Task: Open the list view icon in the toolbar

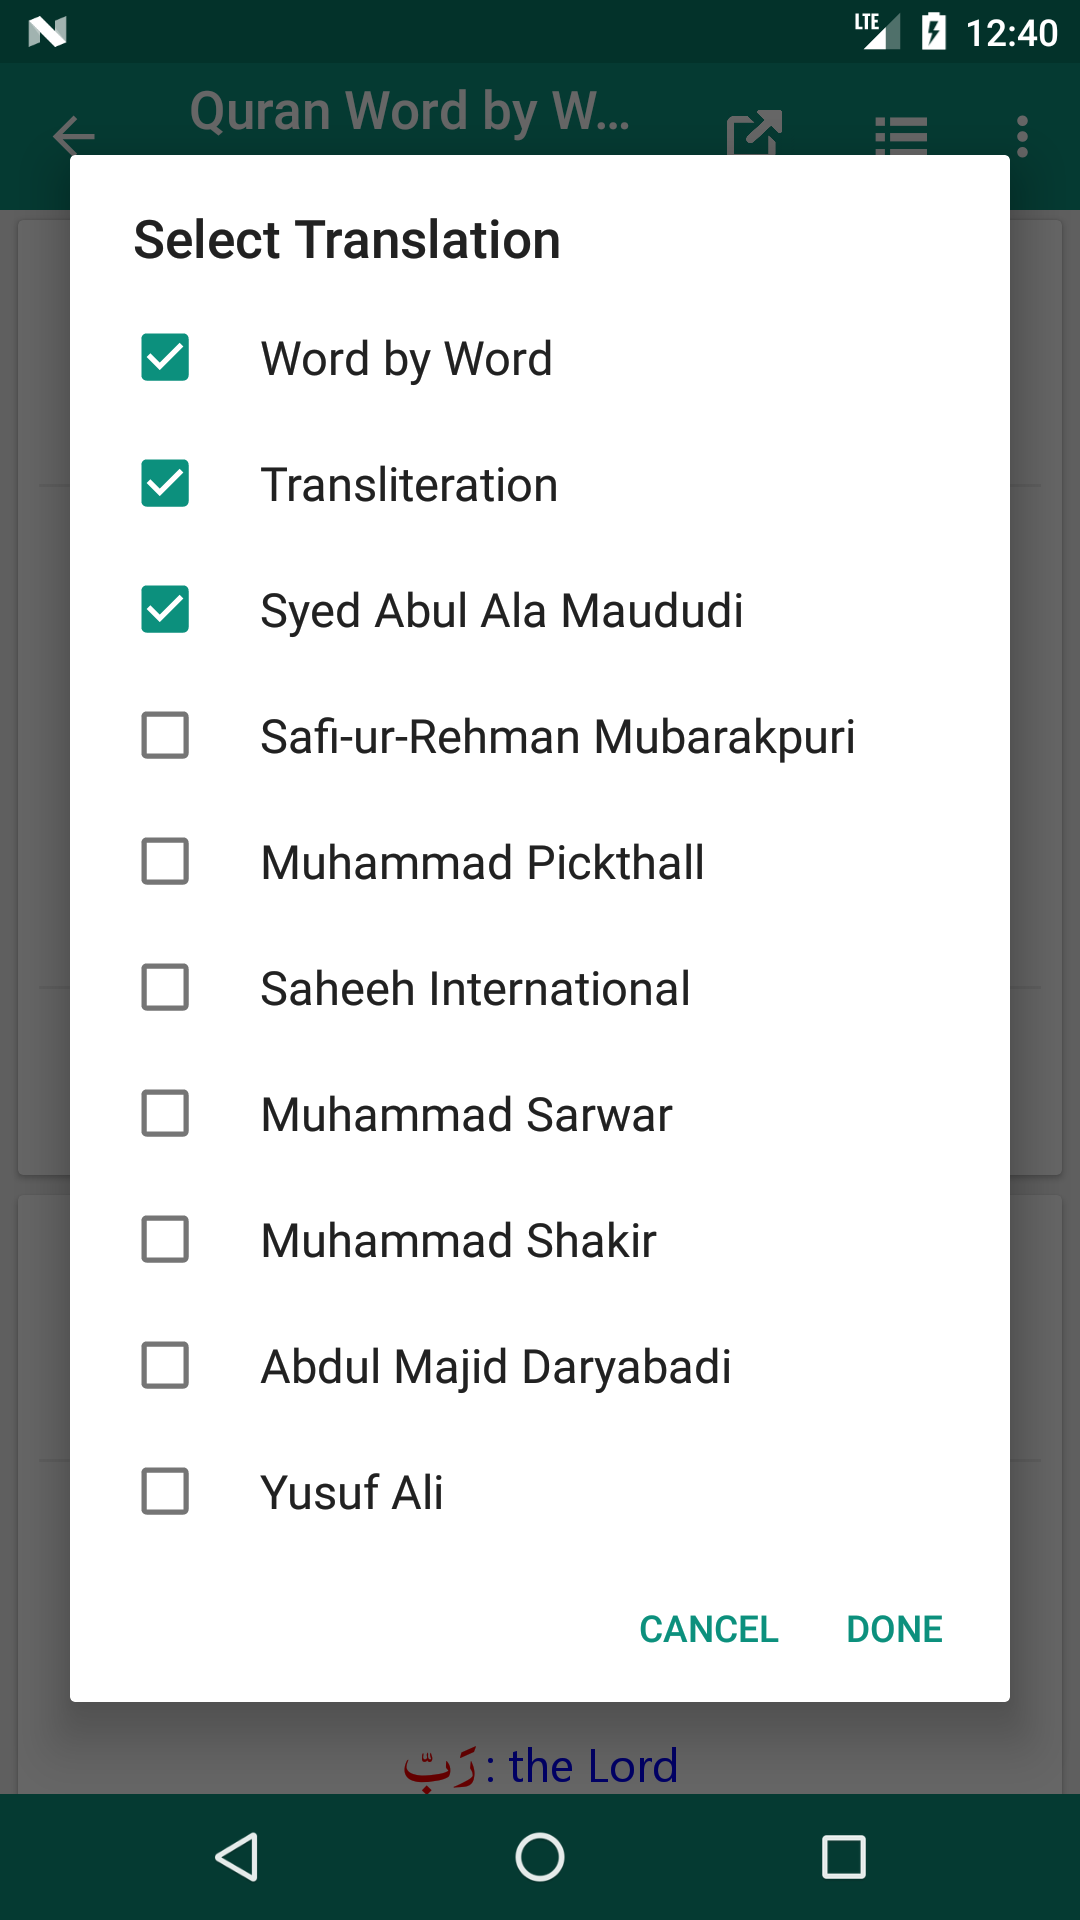Action: coord(901,136)
